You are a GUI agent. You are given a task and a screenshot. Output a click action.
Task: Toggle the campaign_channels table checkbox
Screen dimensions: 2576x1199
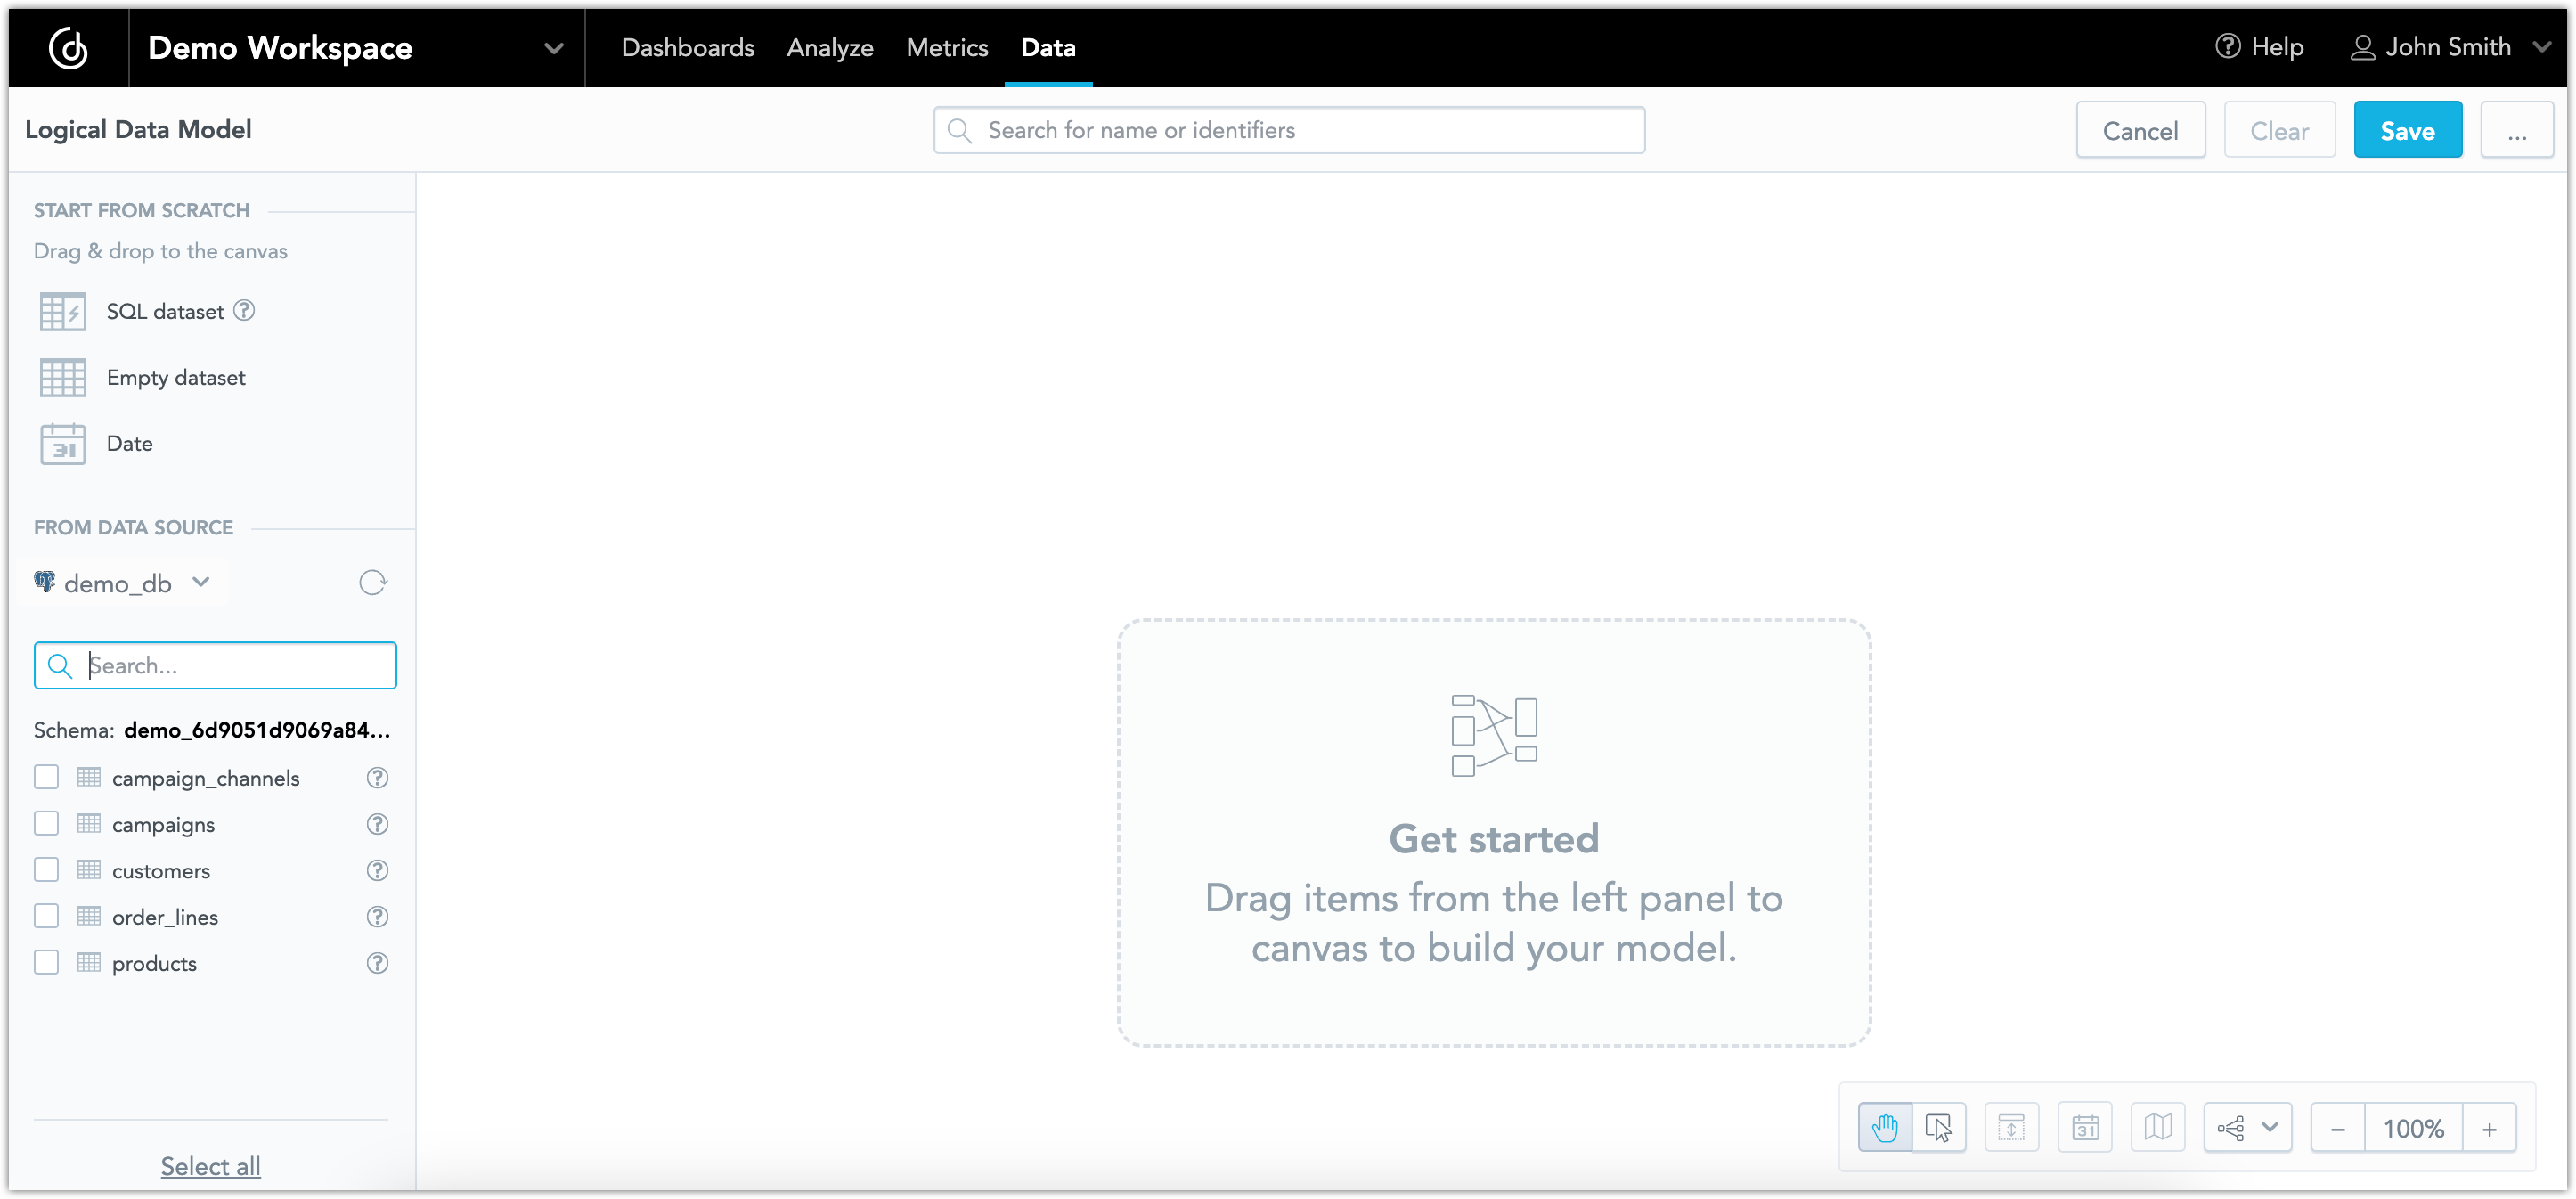[46, 777]
